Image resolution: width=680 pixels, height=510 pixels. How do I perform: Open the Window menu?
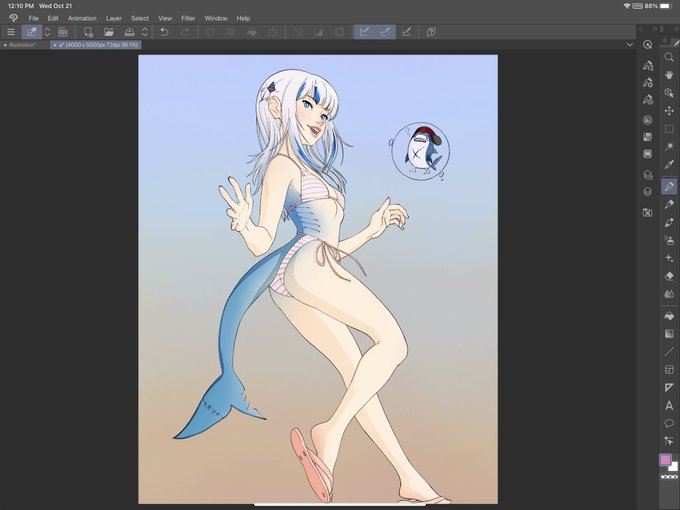tap(216, 18)
